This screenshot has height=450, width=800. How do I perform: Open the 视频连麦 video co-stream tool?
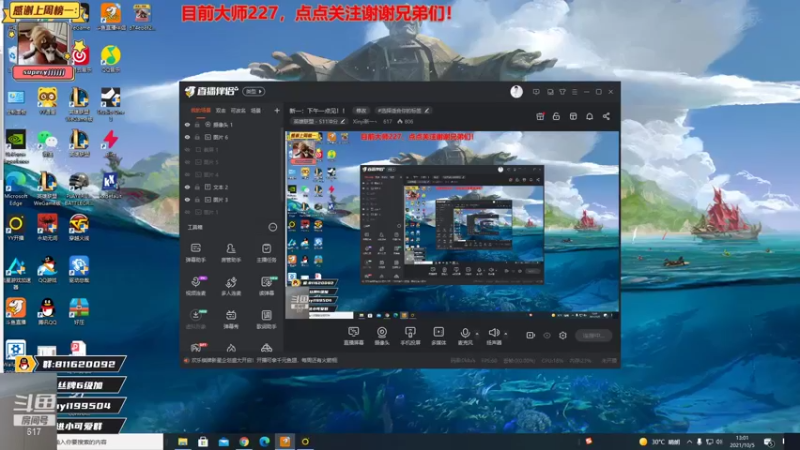[196, 286]
